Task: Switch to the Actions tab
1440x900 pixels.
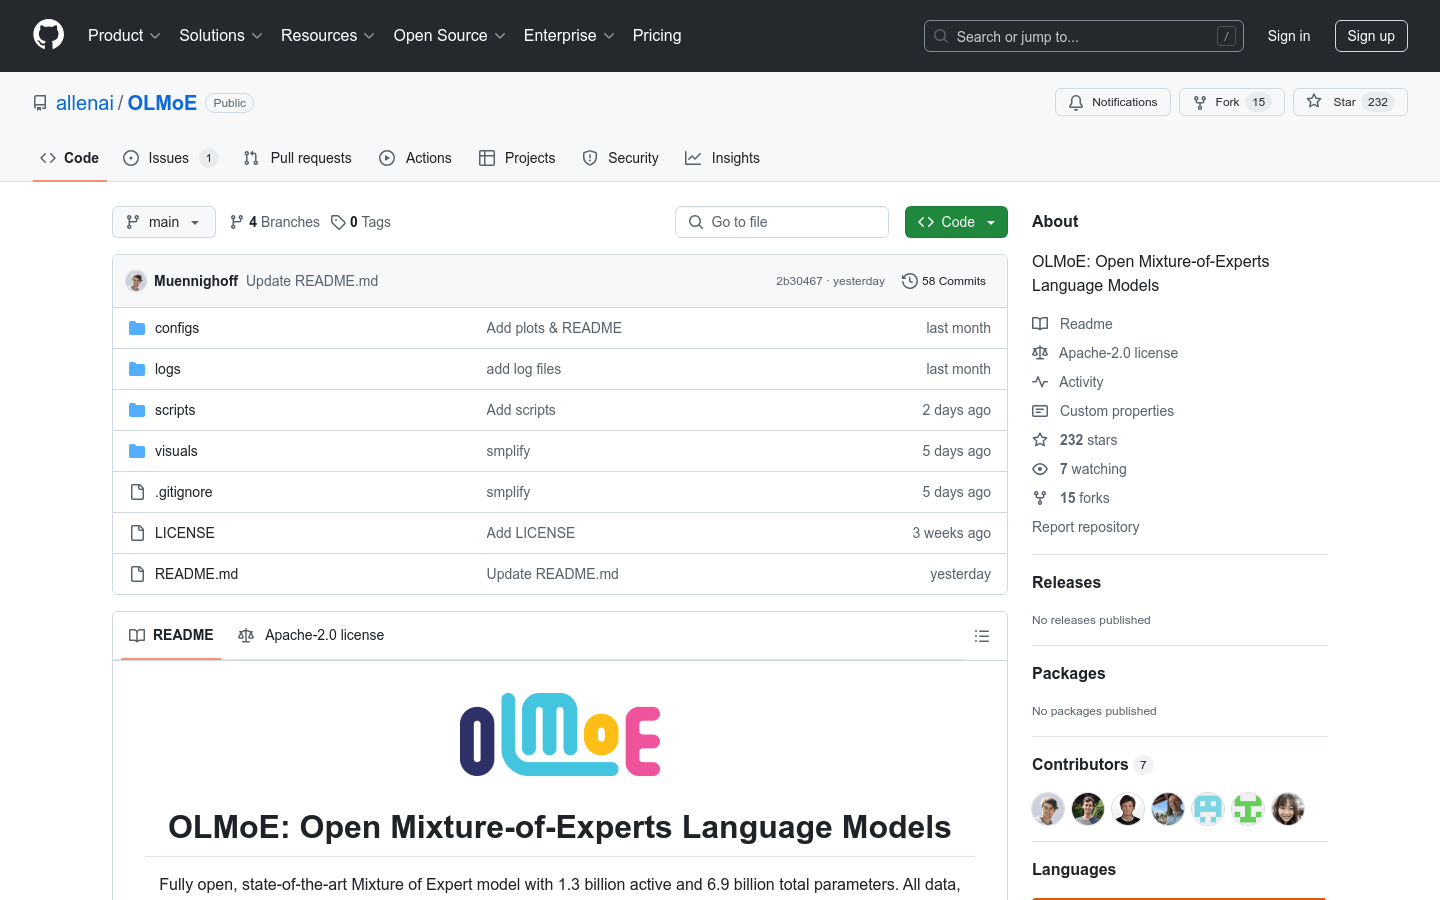Action: click(x=415, y=158)
